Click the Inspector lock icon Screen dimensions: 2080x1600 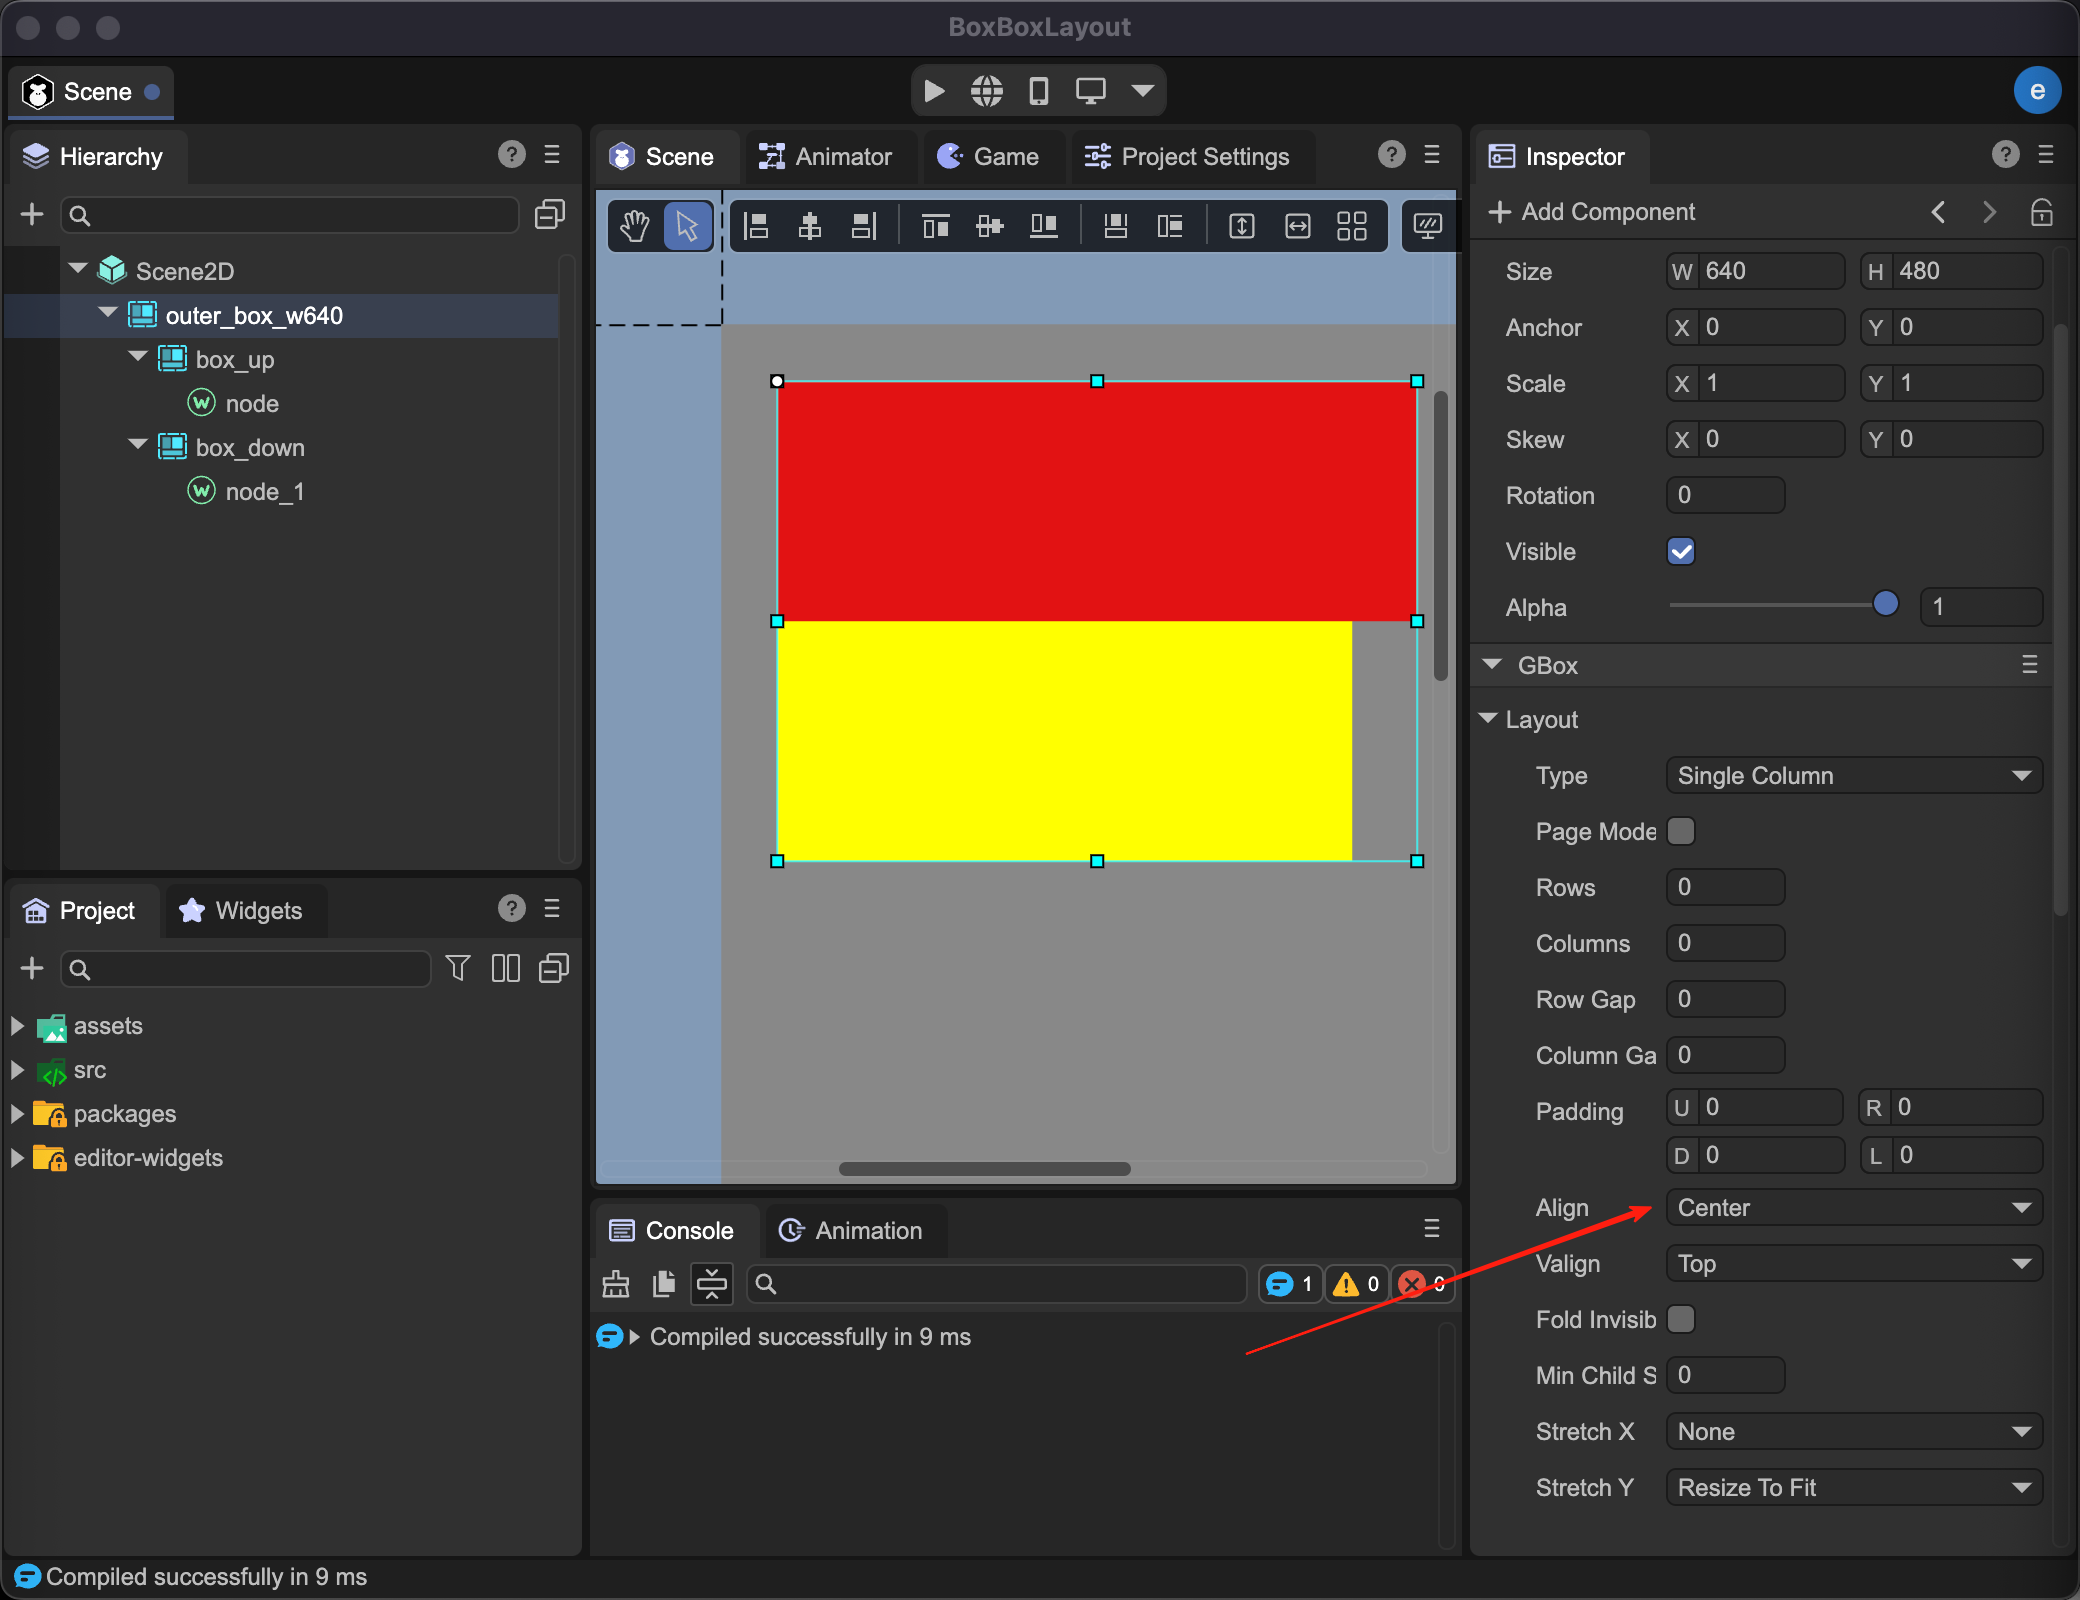tap(2041, 212)
